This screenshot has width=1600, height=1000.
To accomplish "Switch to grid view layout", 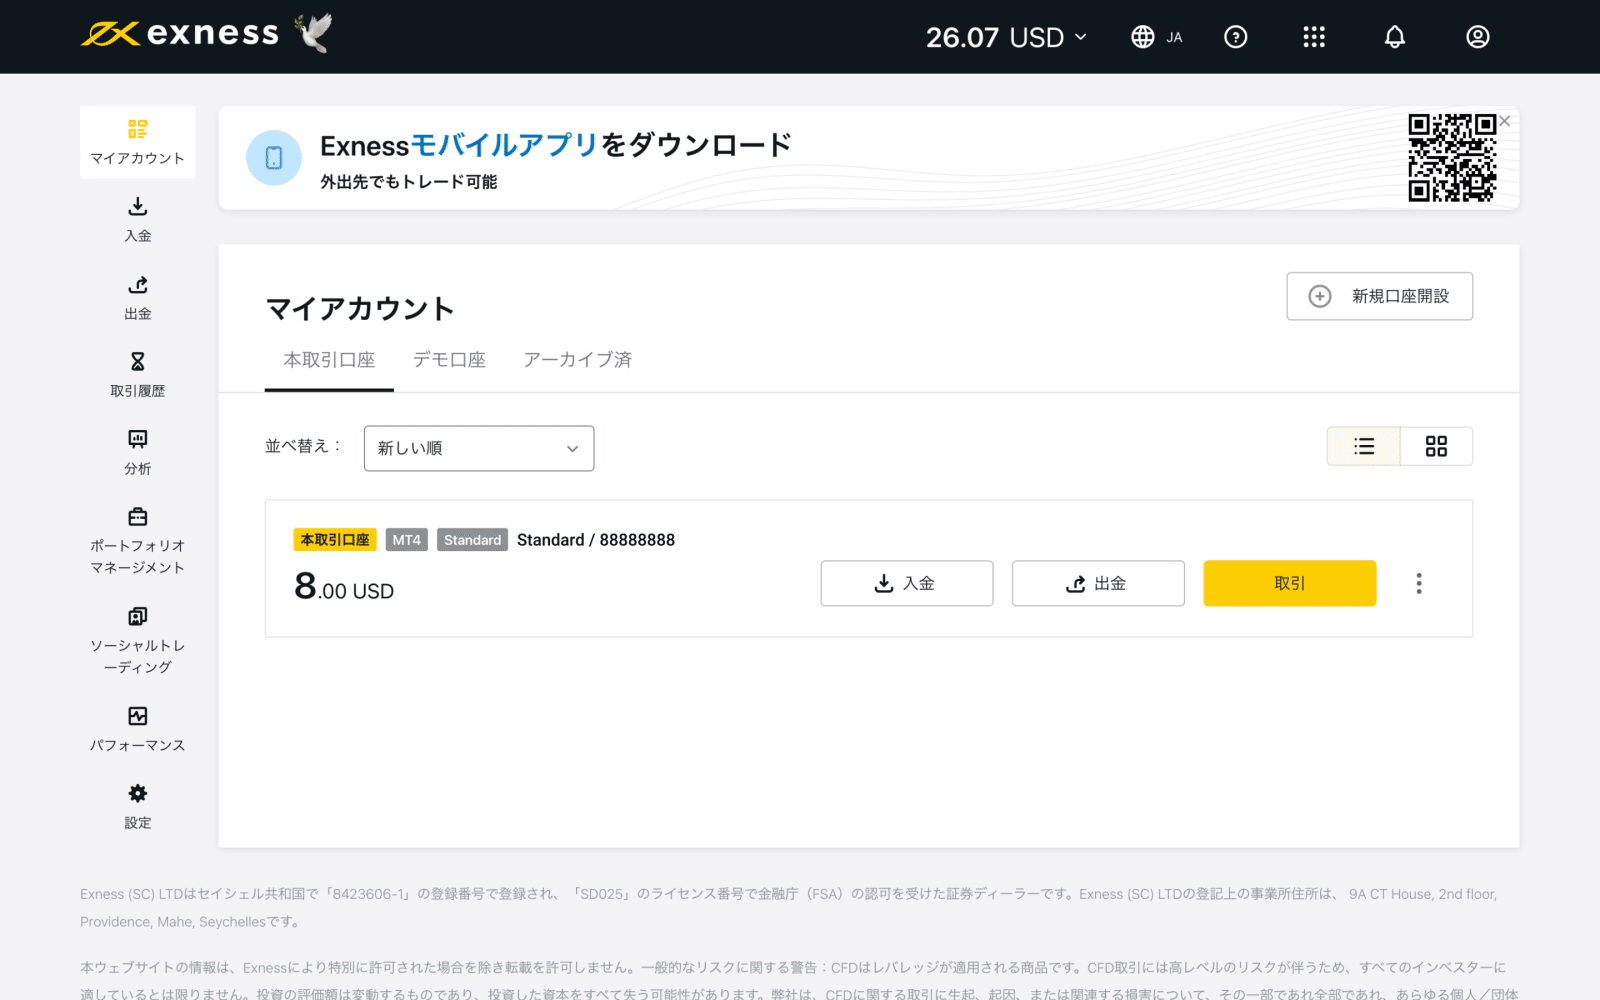I will pyautogui.click(x=1437, y=446).
